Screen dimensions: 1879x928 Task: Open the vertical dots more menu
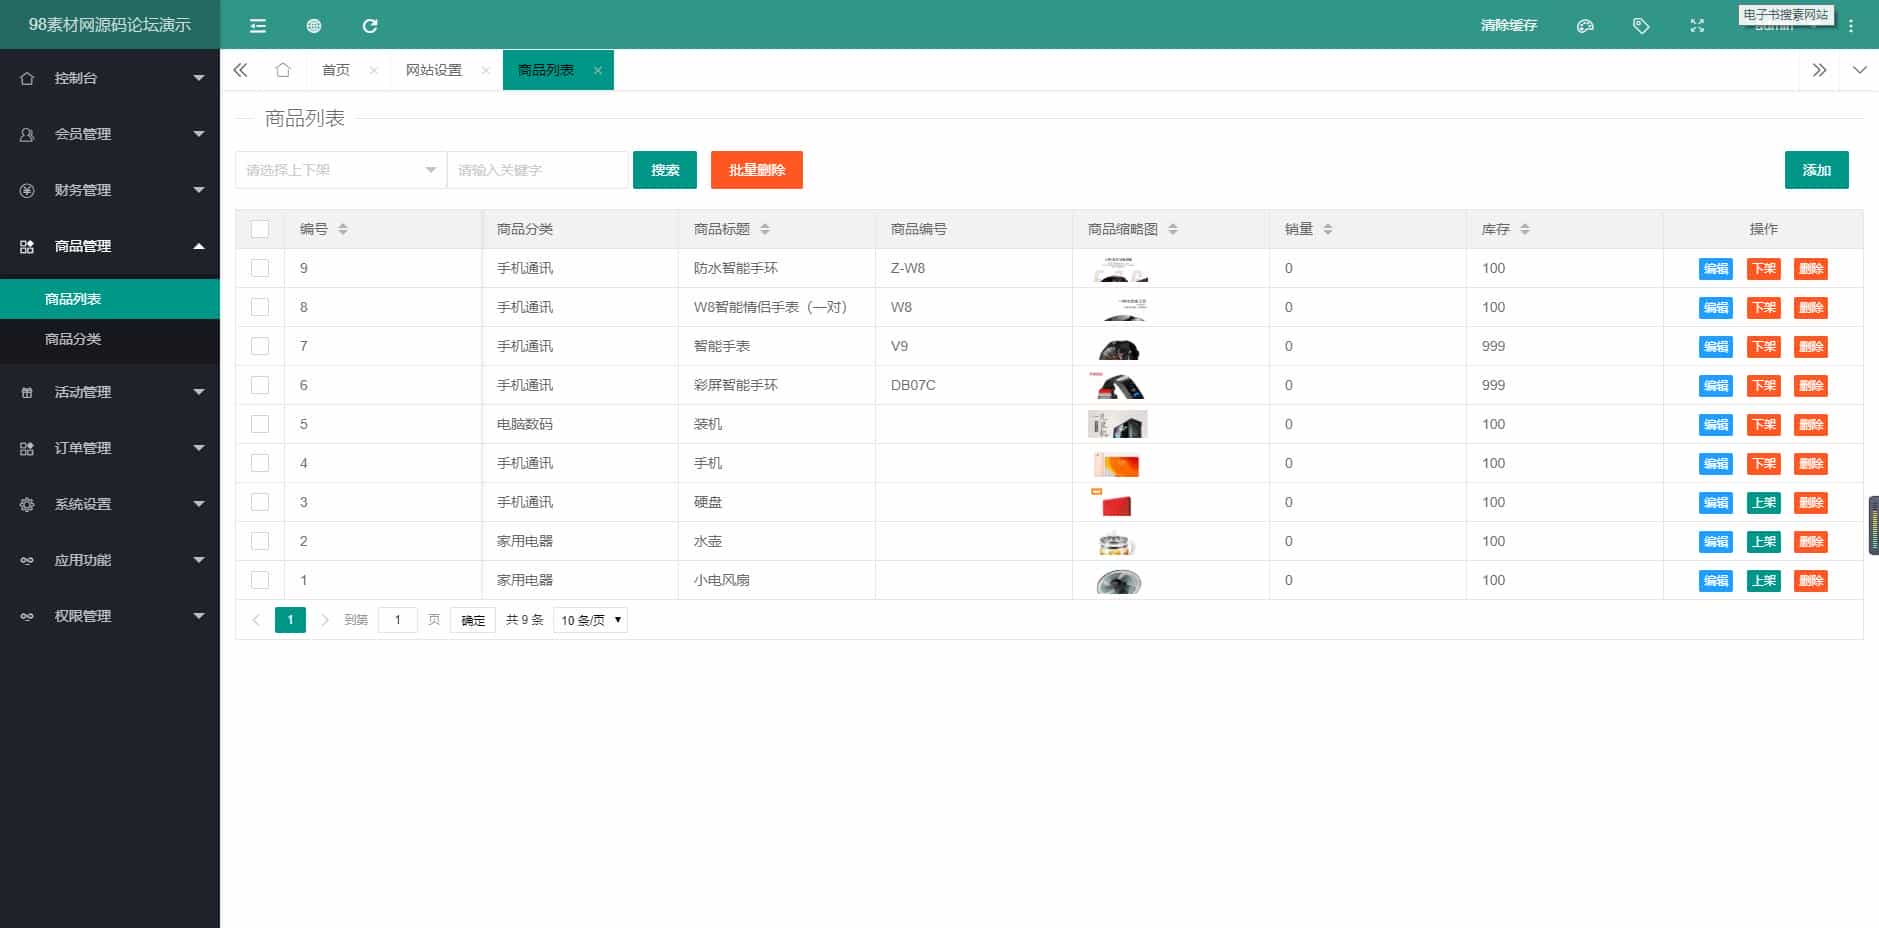pyautogui.click(x=1851, y=27)
